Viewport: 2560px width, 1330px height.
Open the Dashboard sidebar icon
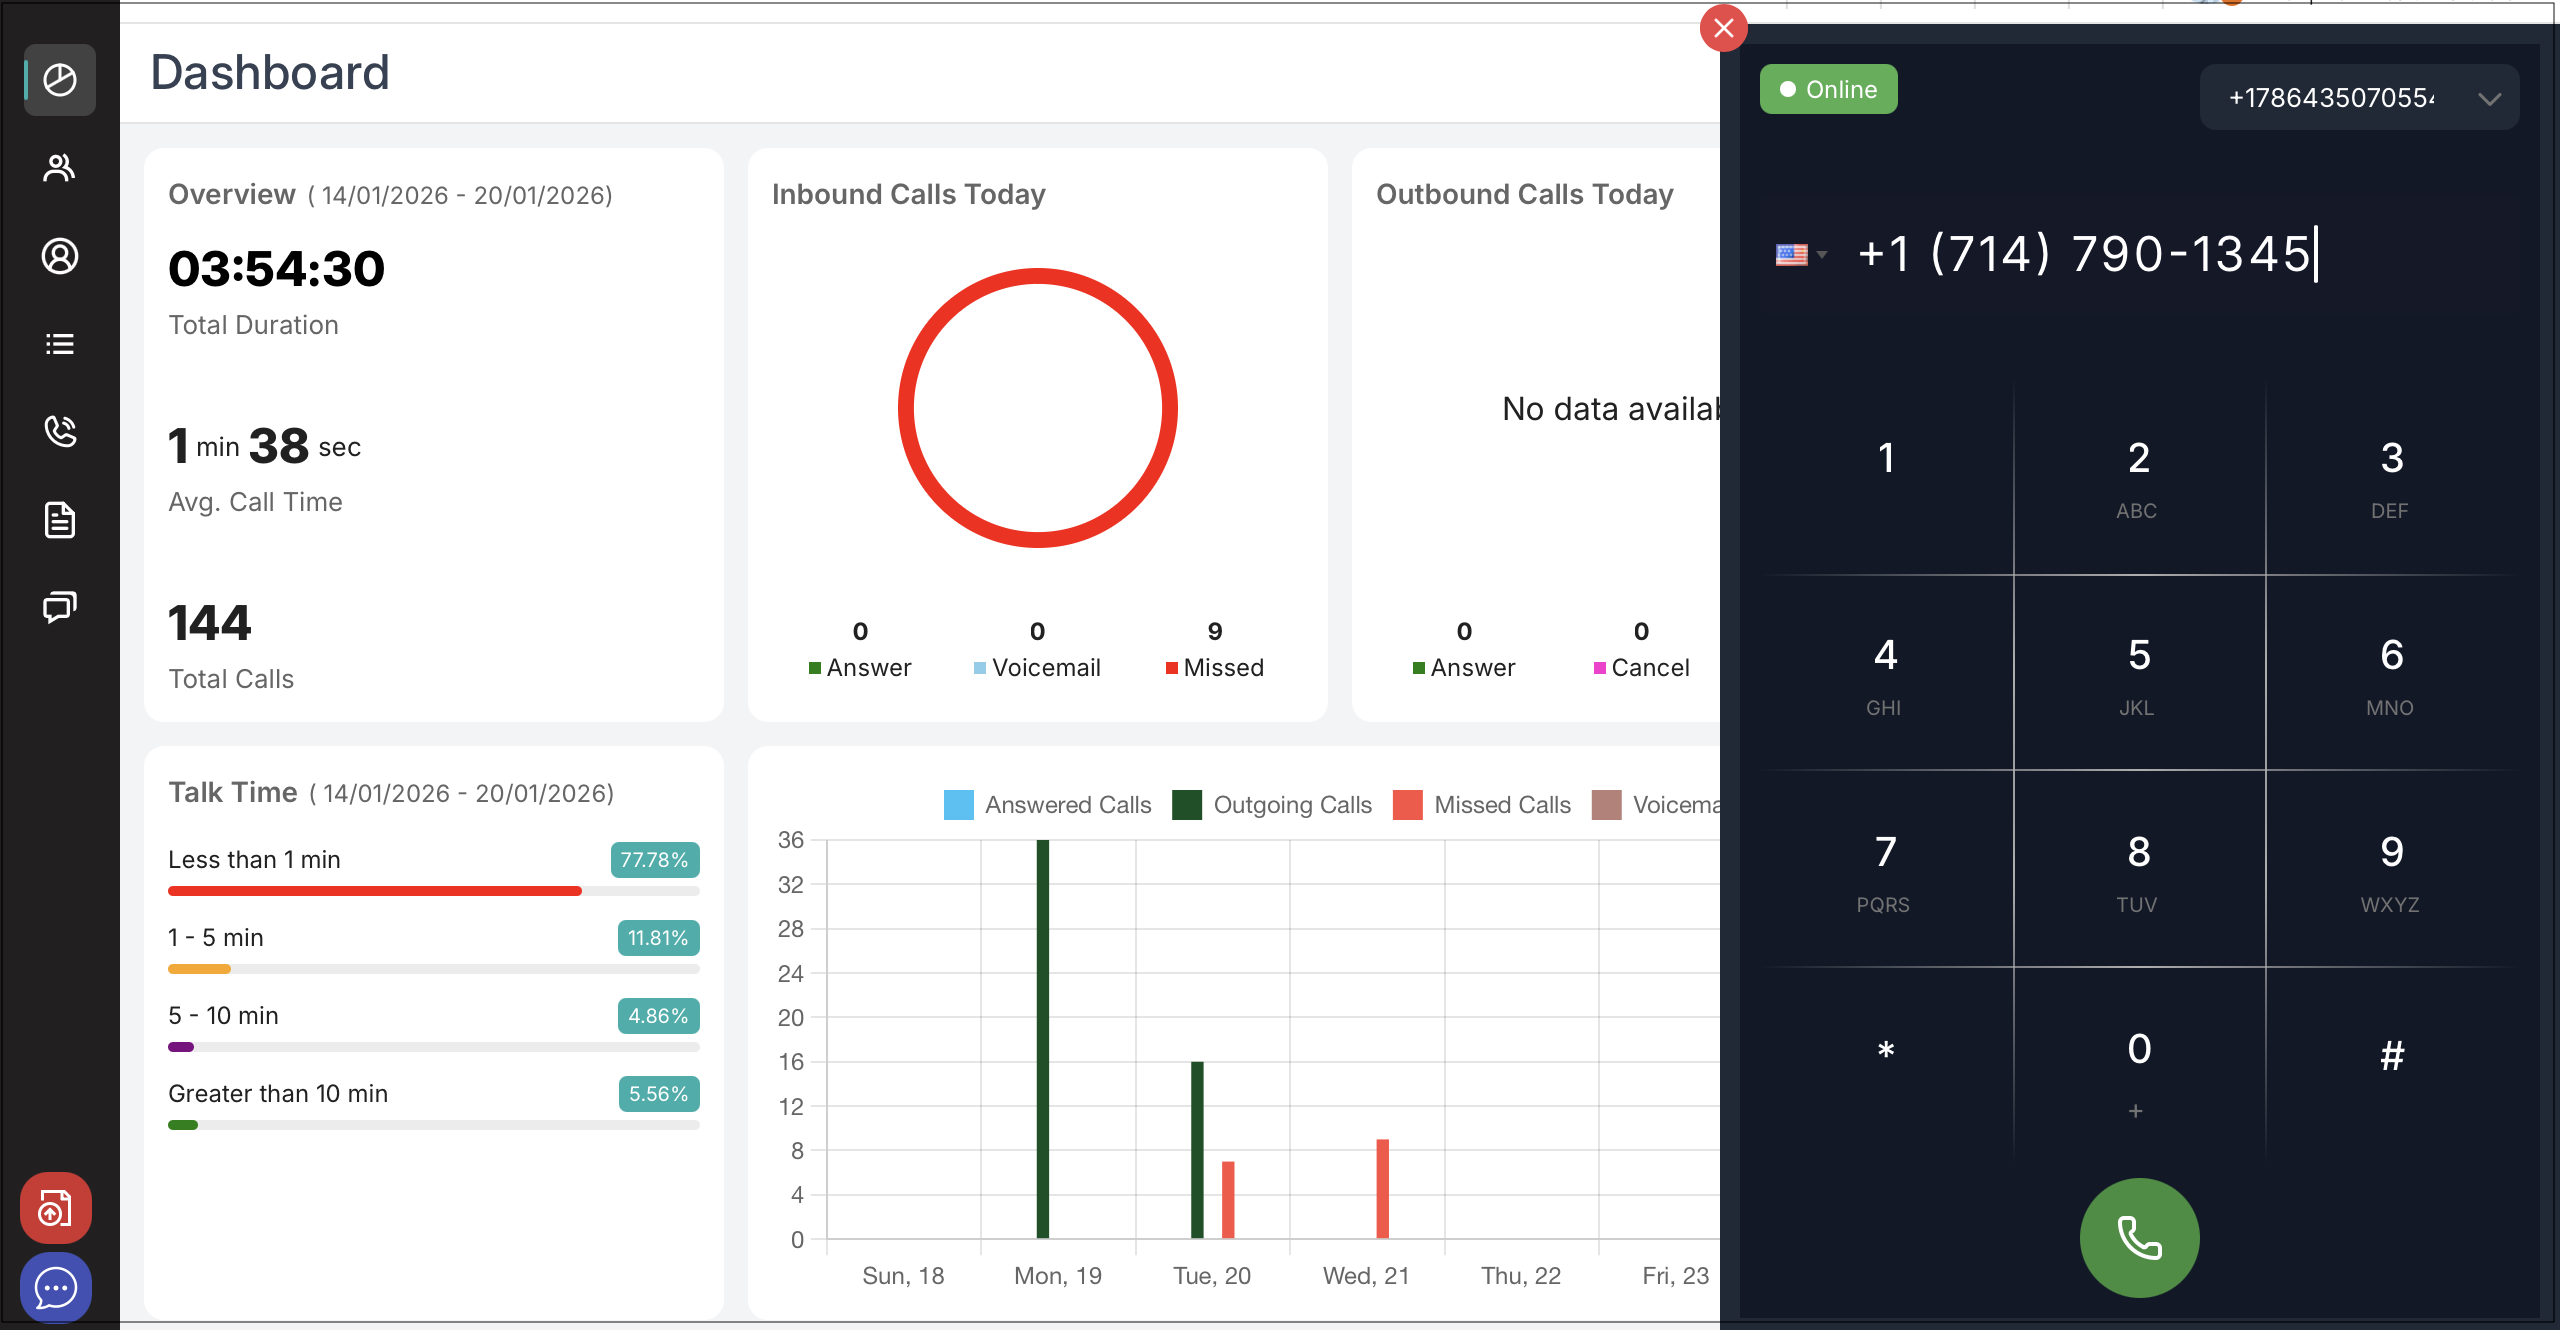60,80
